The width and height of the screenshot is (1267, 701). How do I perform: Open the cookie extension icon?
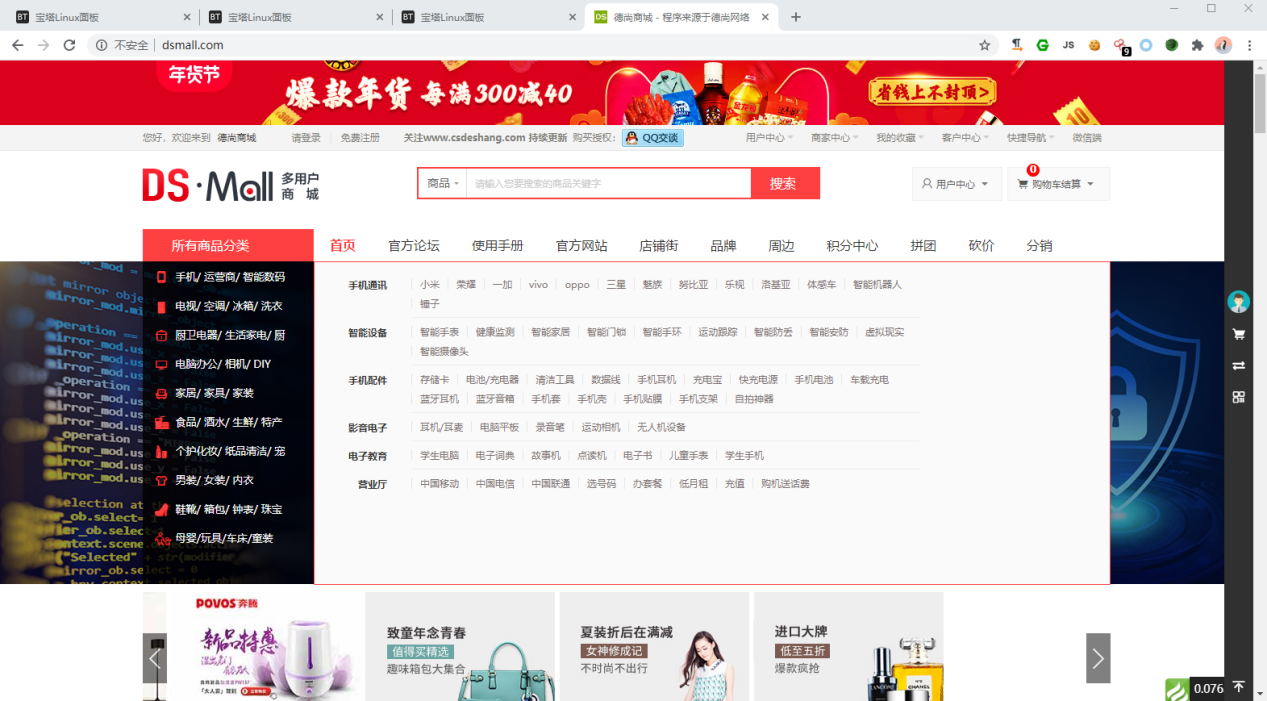click(1094, 45)
